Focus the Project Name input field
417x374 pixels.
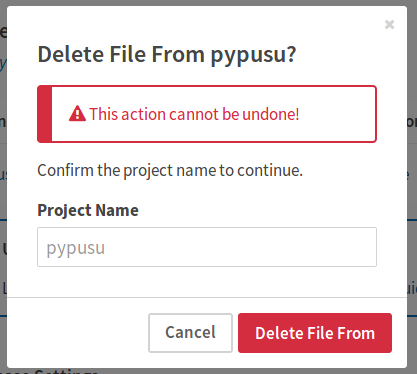click(x=207, y=247)
